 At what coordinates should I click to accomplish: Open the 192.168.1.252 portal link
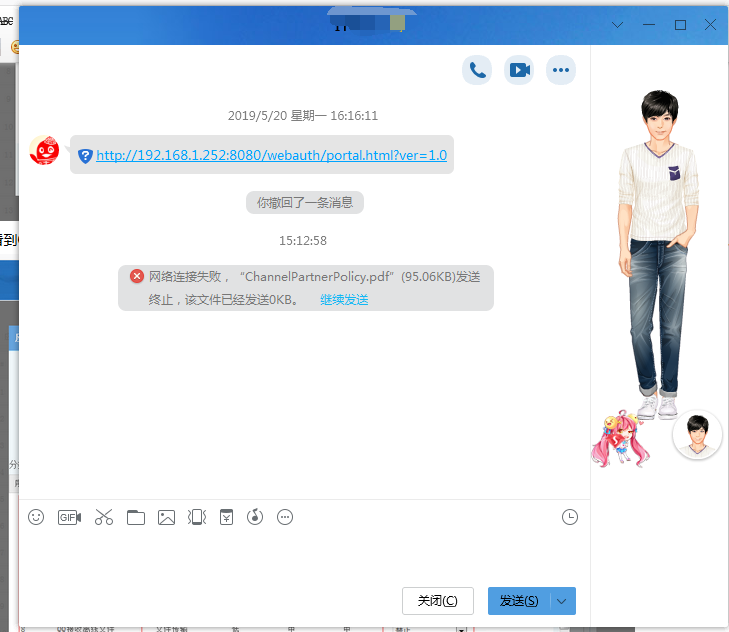[x=271, y=155]
